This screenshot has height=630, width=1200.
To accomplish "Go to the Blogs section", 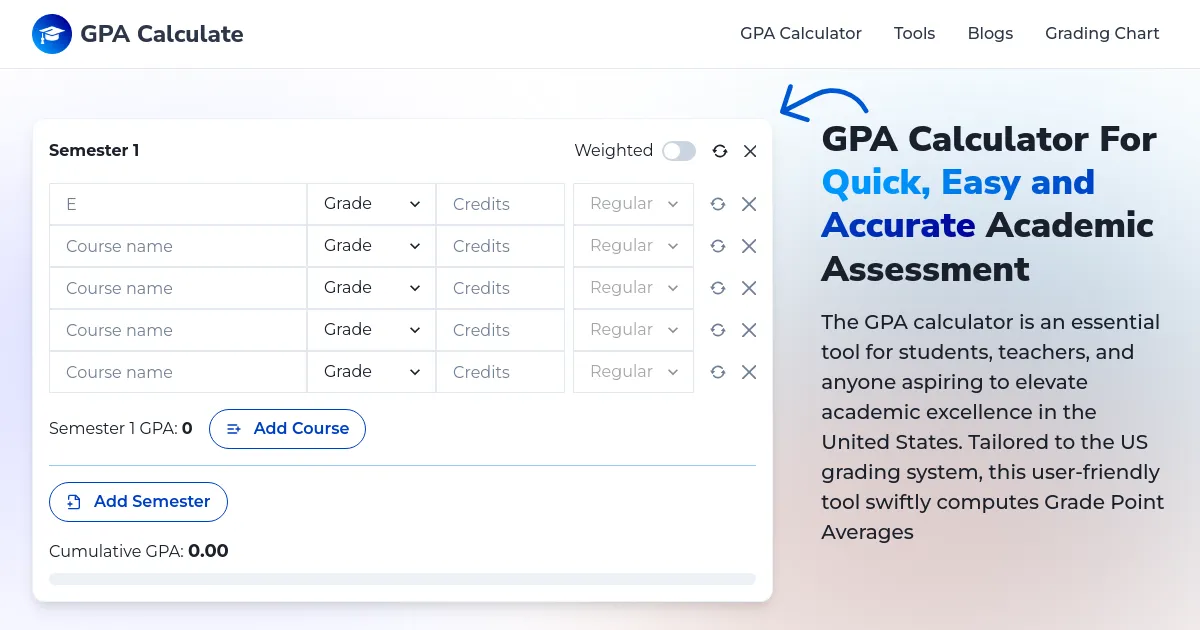I will coord(990,33).
